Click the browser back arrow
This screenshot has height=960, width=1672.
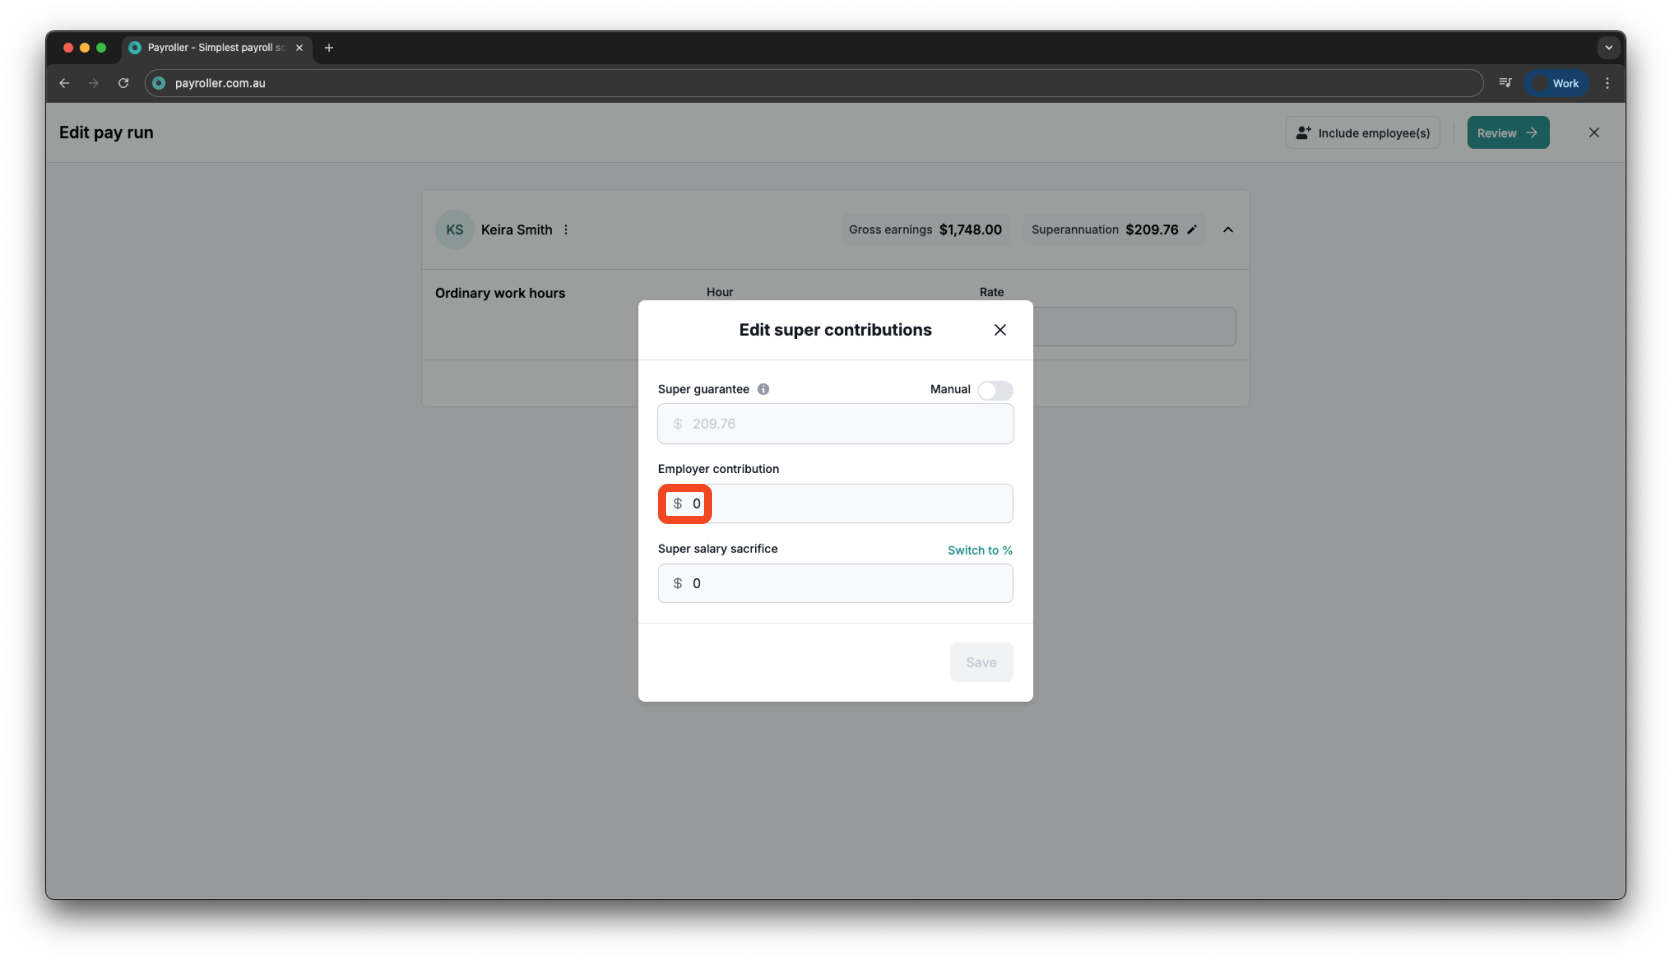click(64, 83)
